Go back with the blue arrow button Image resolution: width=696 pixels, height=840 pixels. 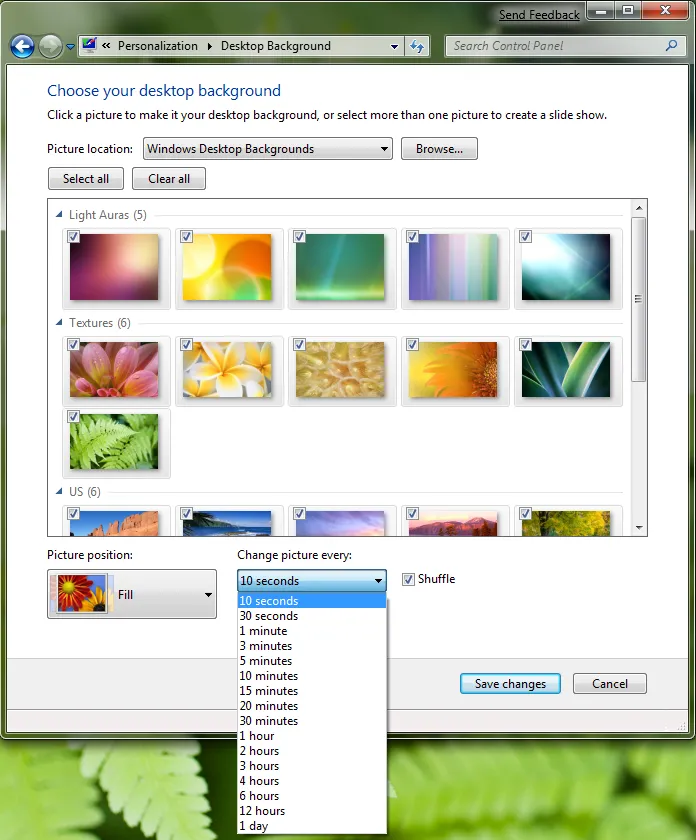pyautogui.click(x=23, y=47)
